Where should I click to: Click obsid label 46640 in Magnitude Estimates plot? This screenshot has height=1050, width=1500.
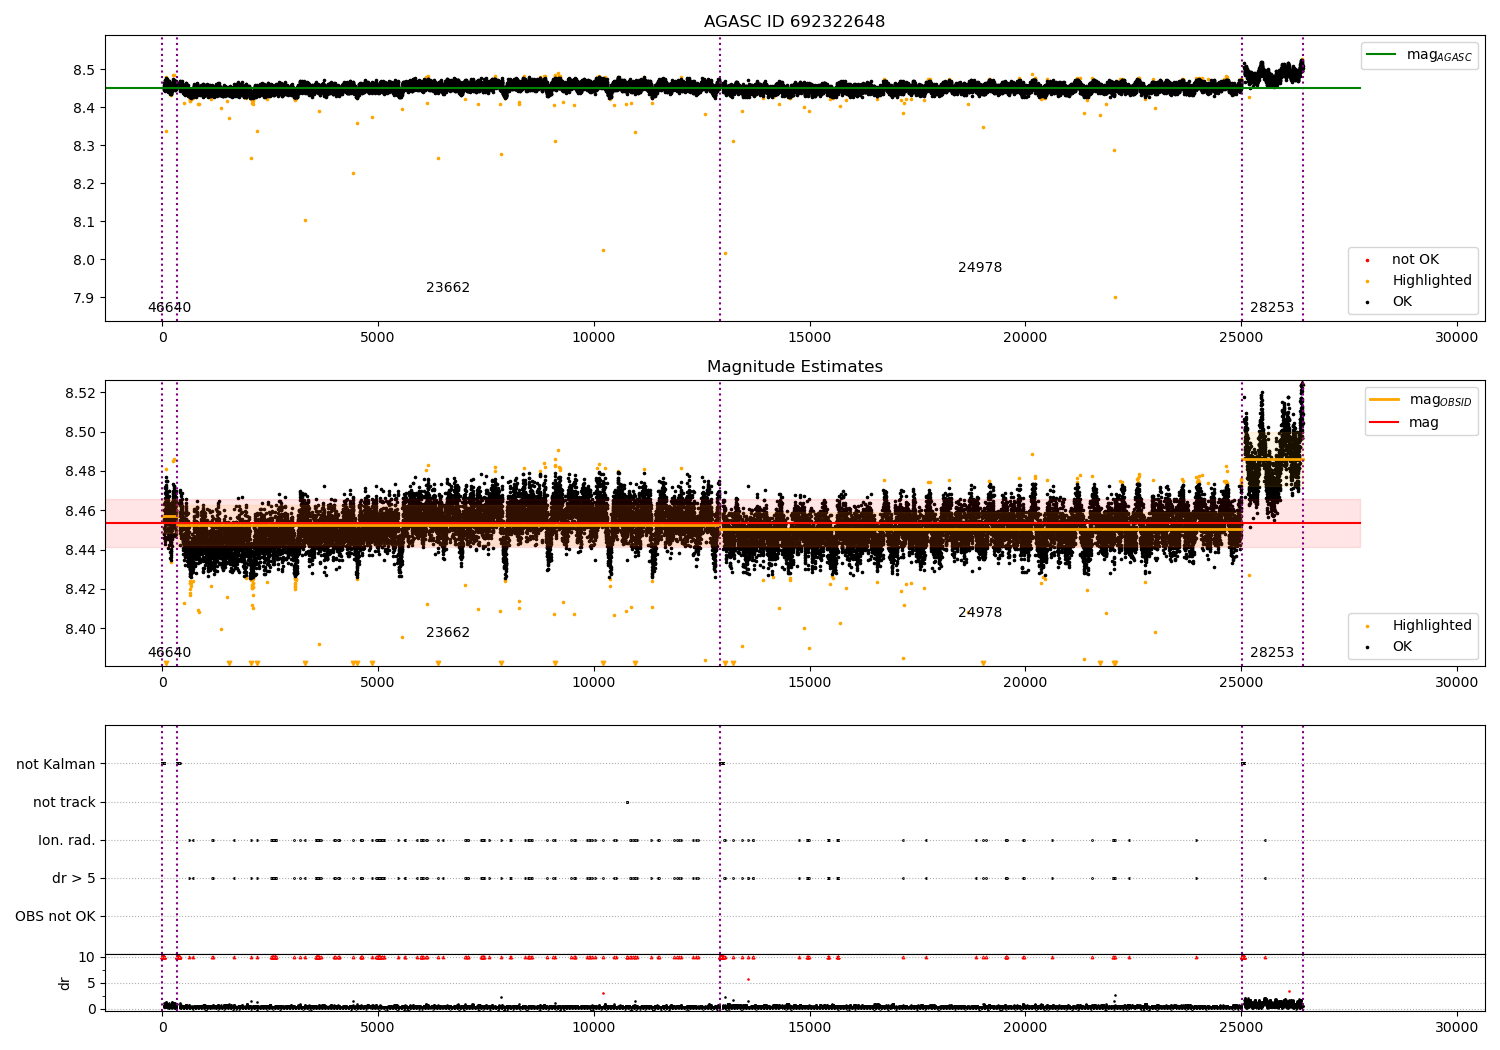pos(169,653)
